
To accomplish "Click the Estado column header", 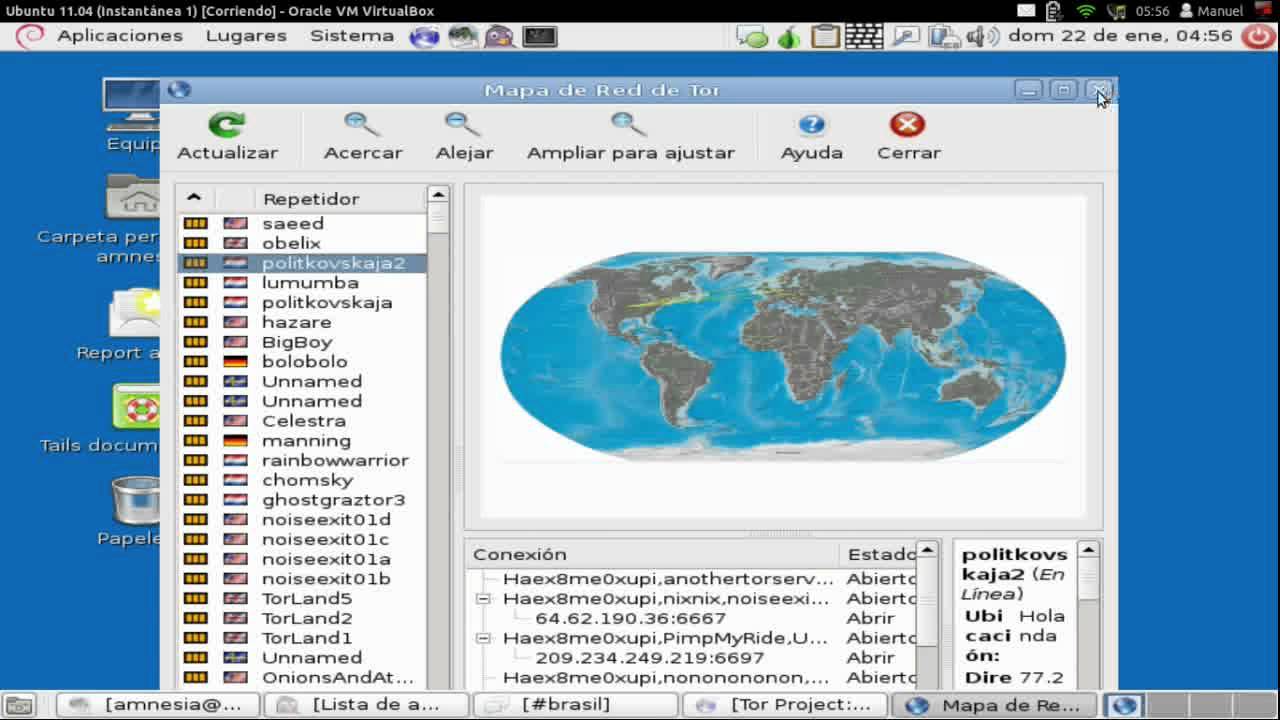I will 878,554.
